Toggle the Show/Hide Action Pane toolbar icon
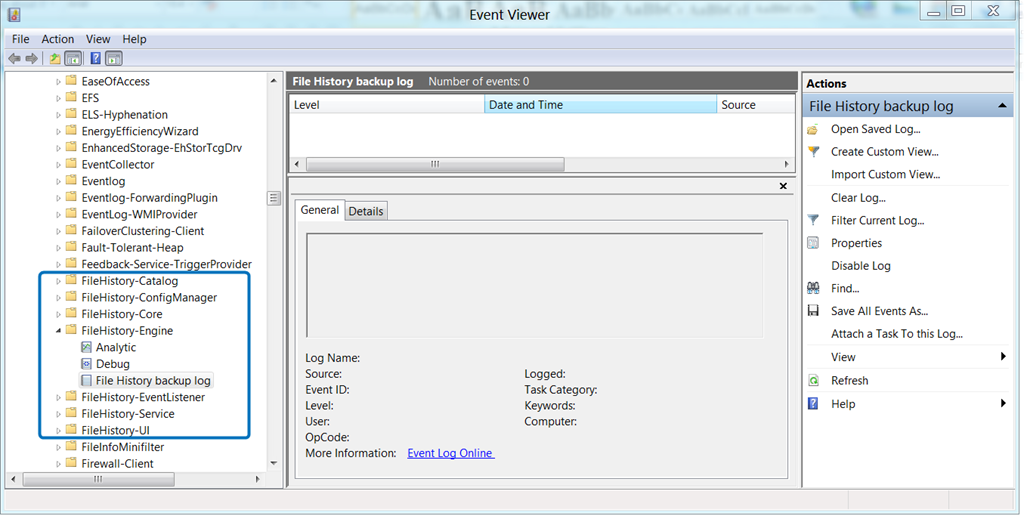Image resolution: width=1024 pixels, height=519 pixels. pos(114,59)
